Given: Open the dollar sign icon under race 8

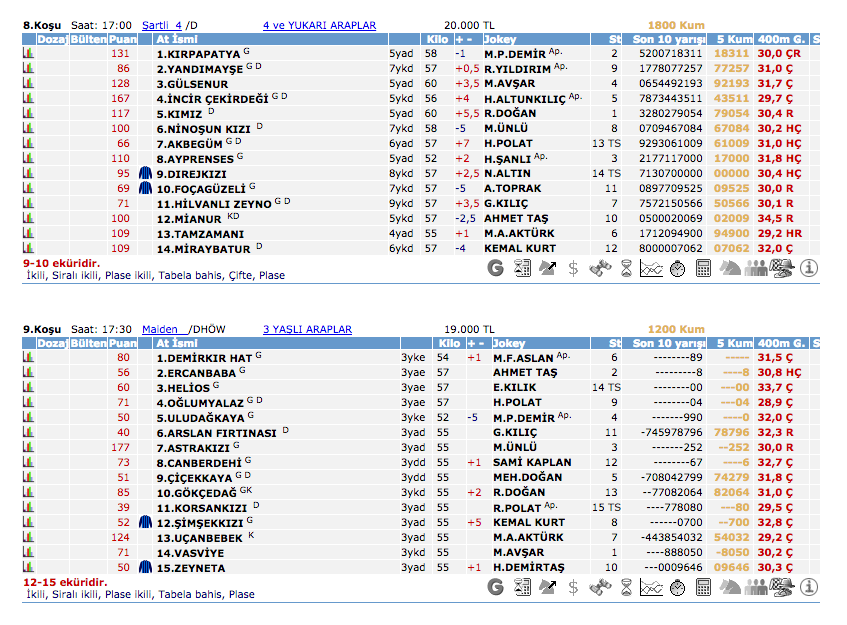Looking at the screenshot, I should (x=573, y=267).
